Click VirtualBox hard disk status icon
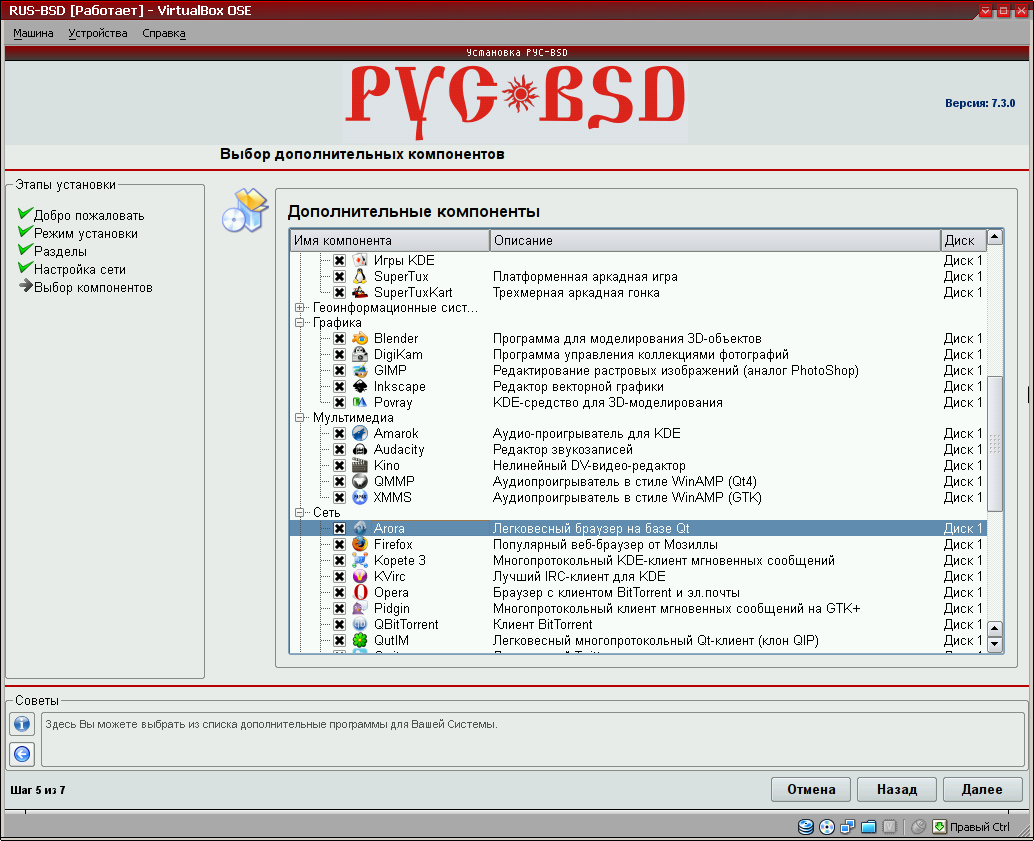Image resolution: width=1034 pixels, height=841 pixels. click(806, 826)
